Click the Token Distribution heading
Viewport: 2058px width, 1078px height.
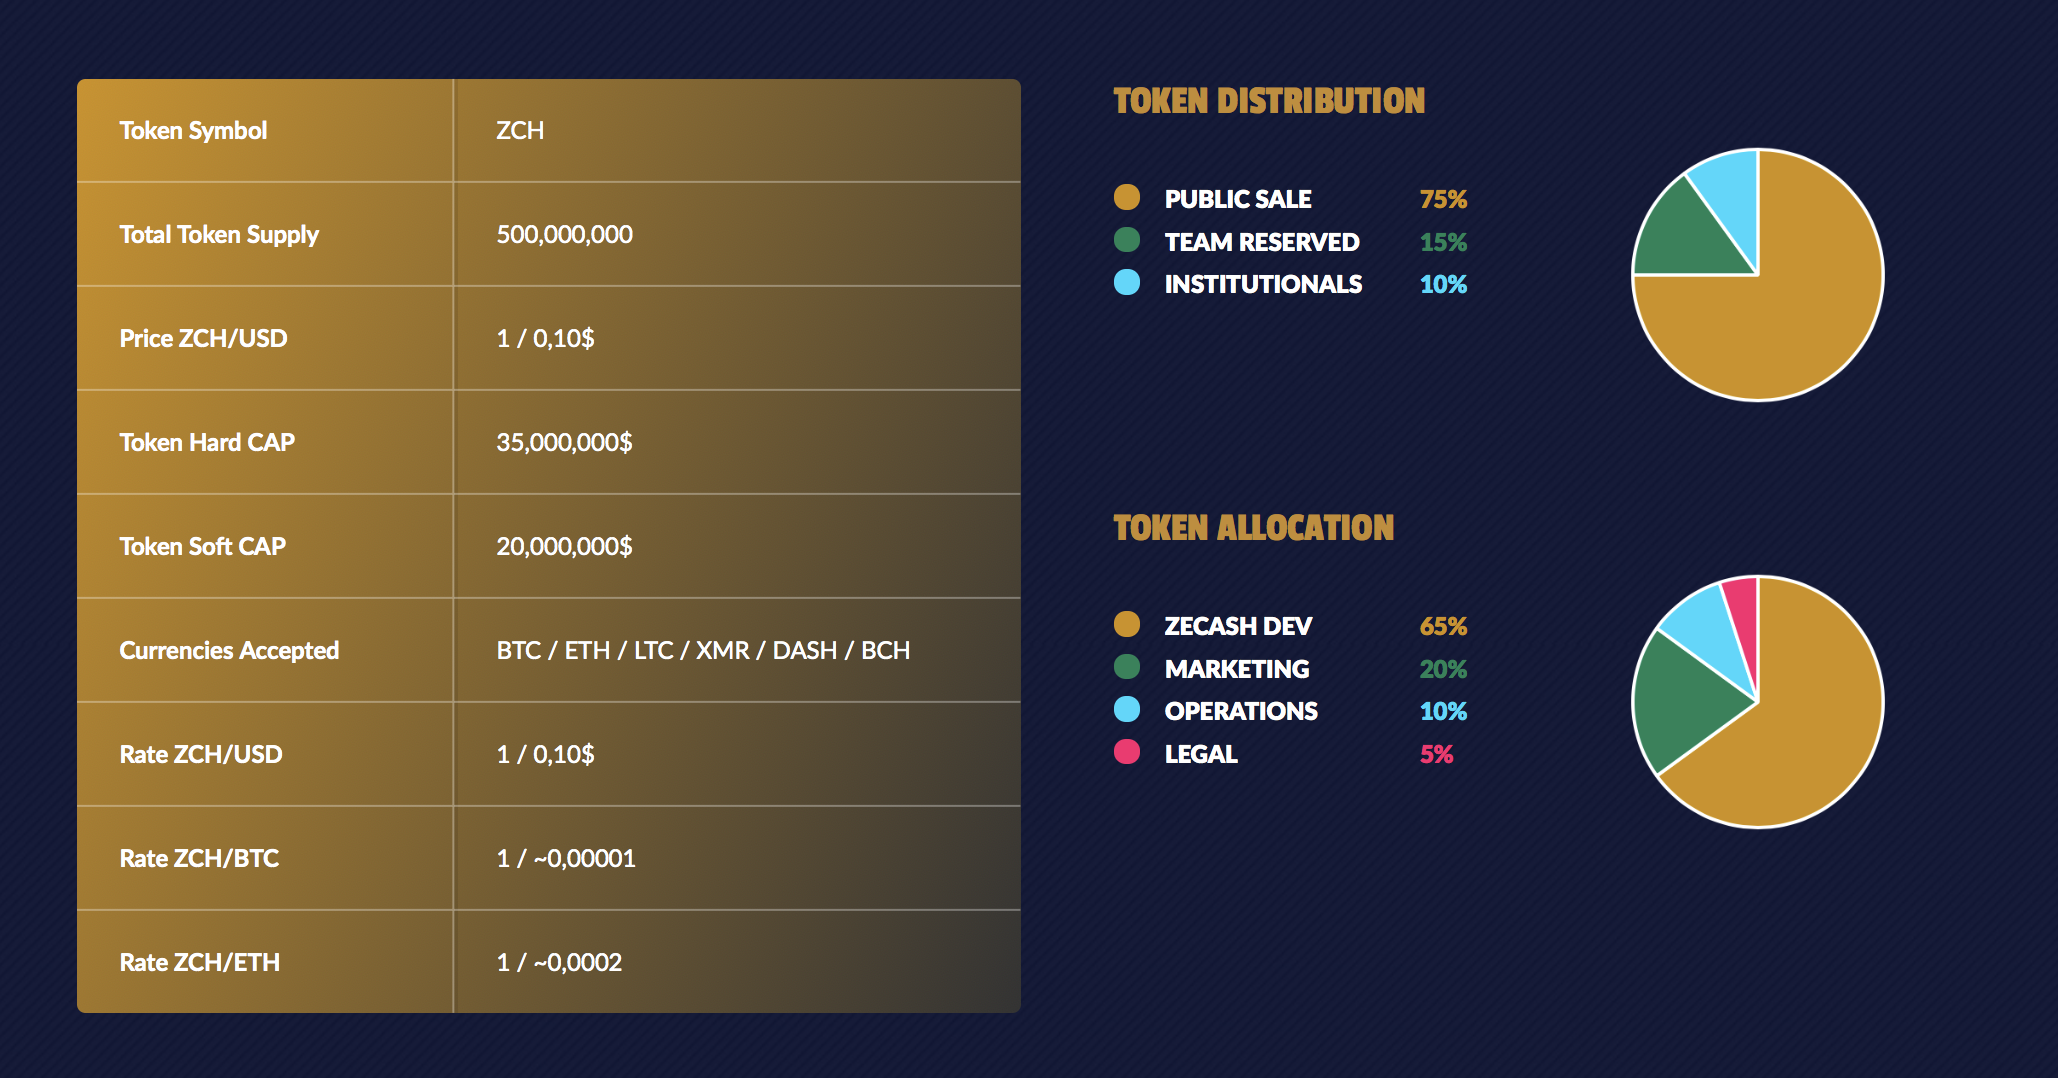(x=1269, y=101)
